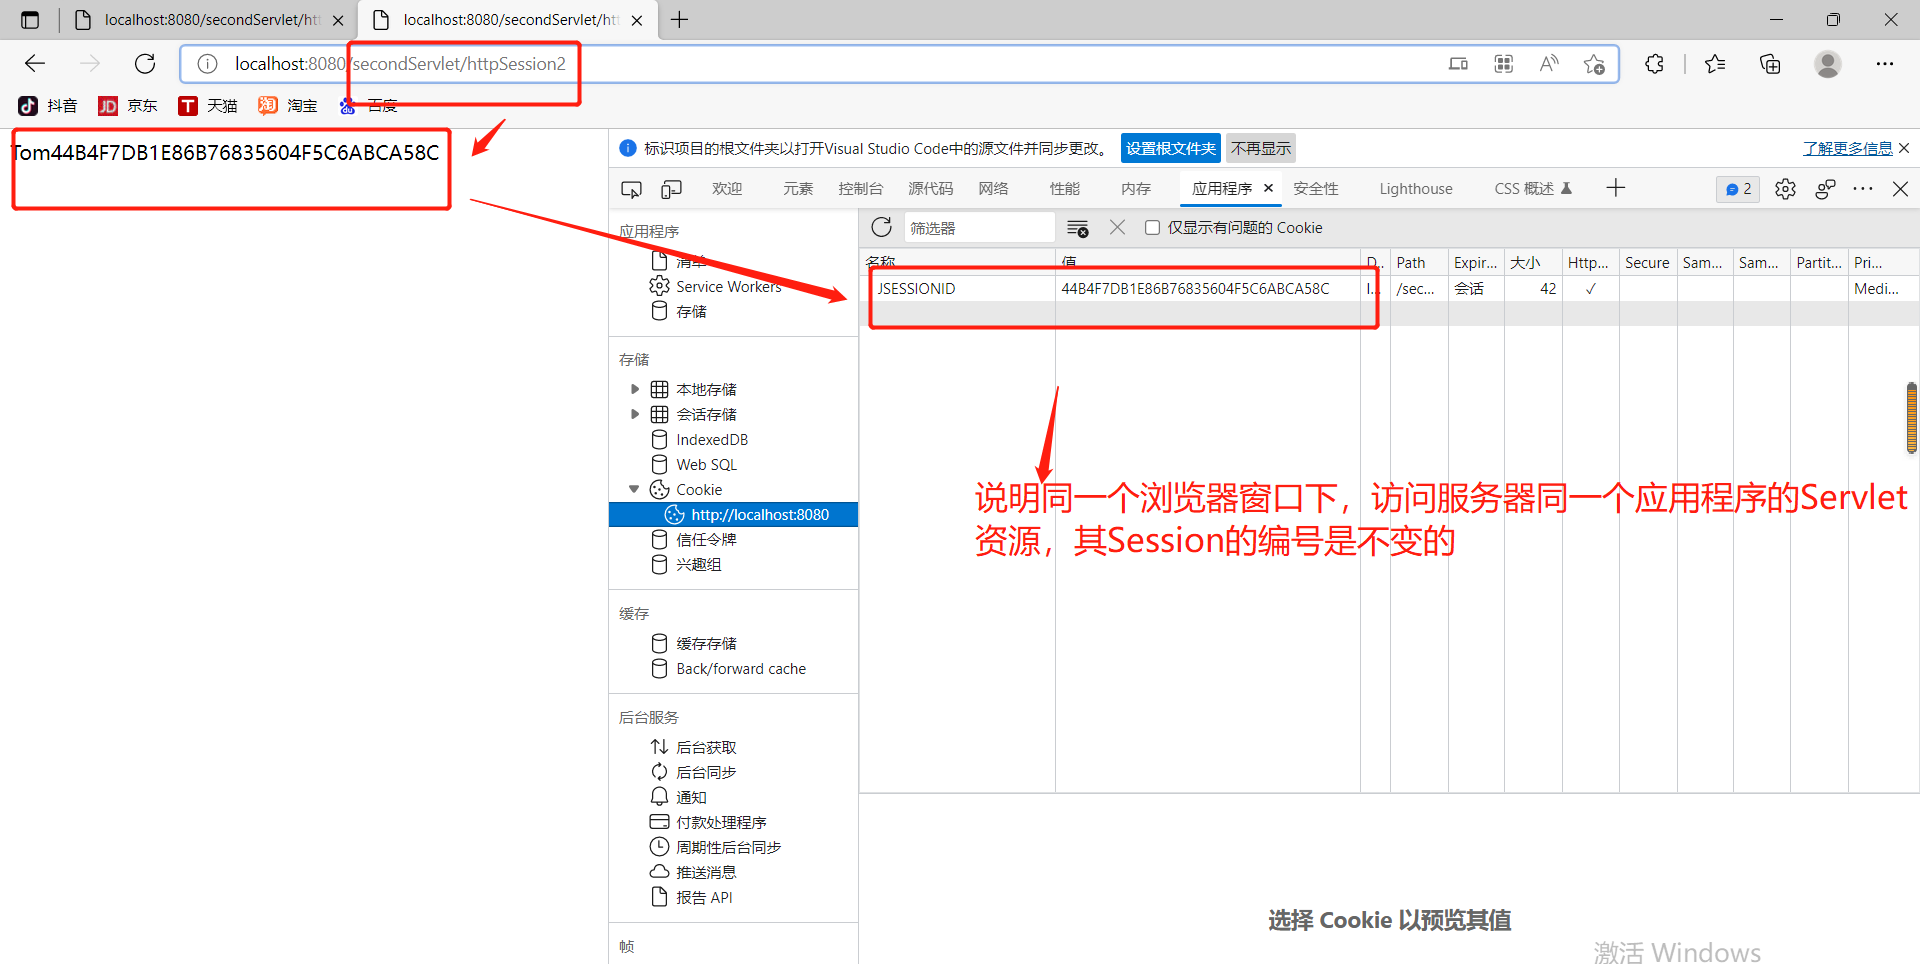Switch to the 网络 DevTools tab
Viewport: 1920px width, 964px height.
[993, 189]
